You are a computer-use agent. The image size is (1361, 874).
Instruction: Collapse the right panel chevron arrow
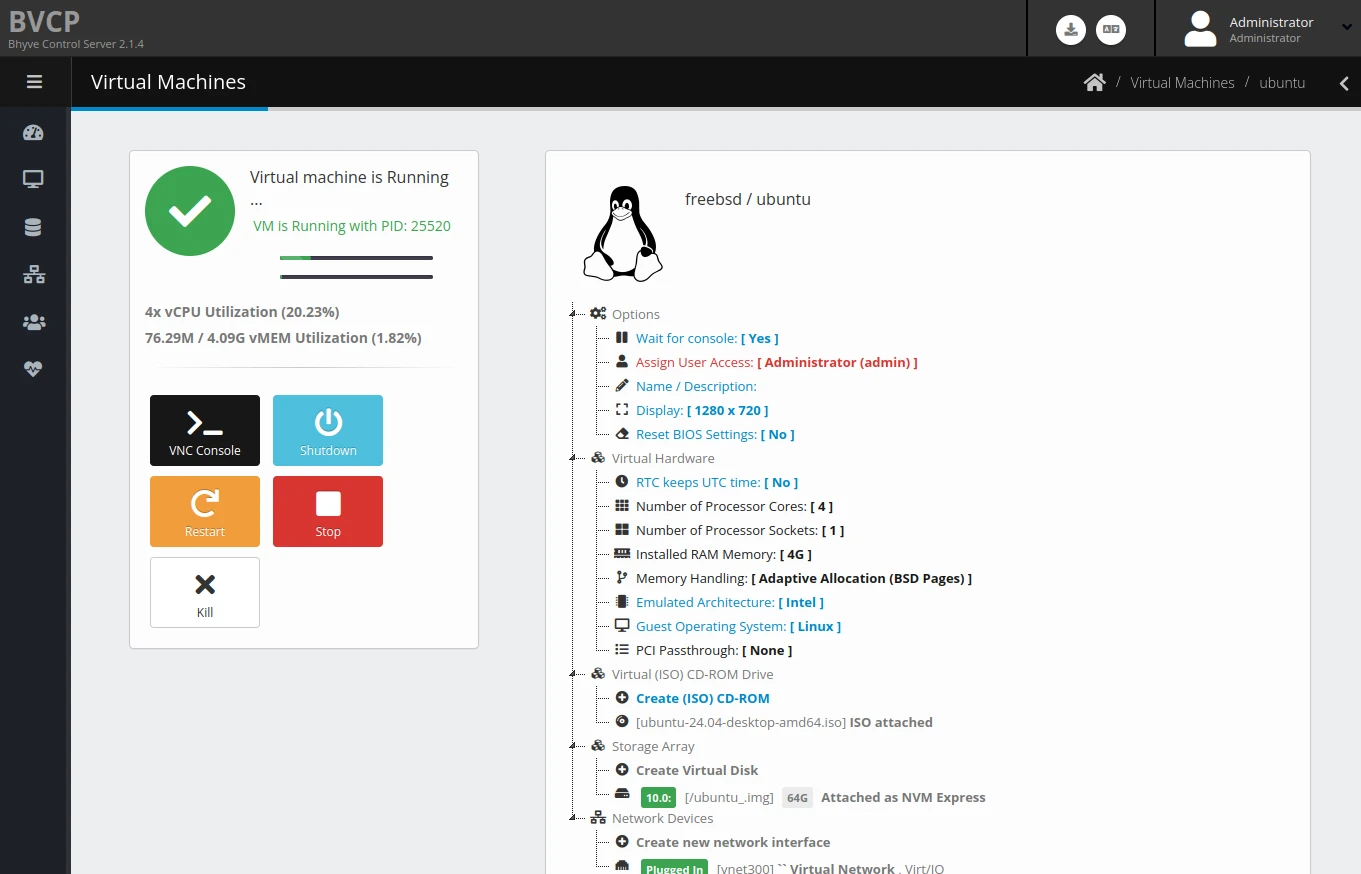point(1344,83)
